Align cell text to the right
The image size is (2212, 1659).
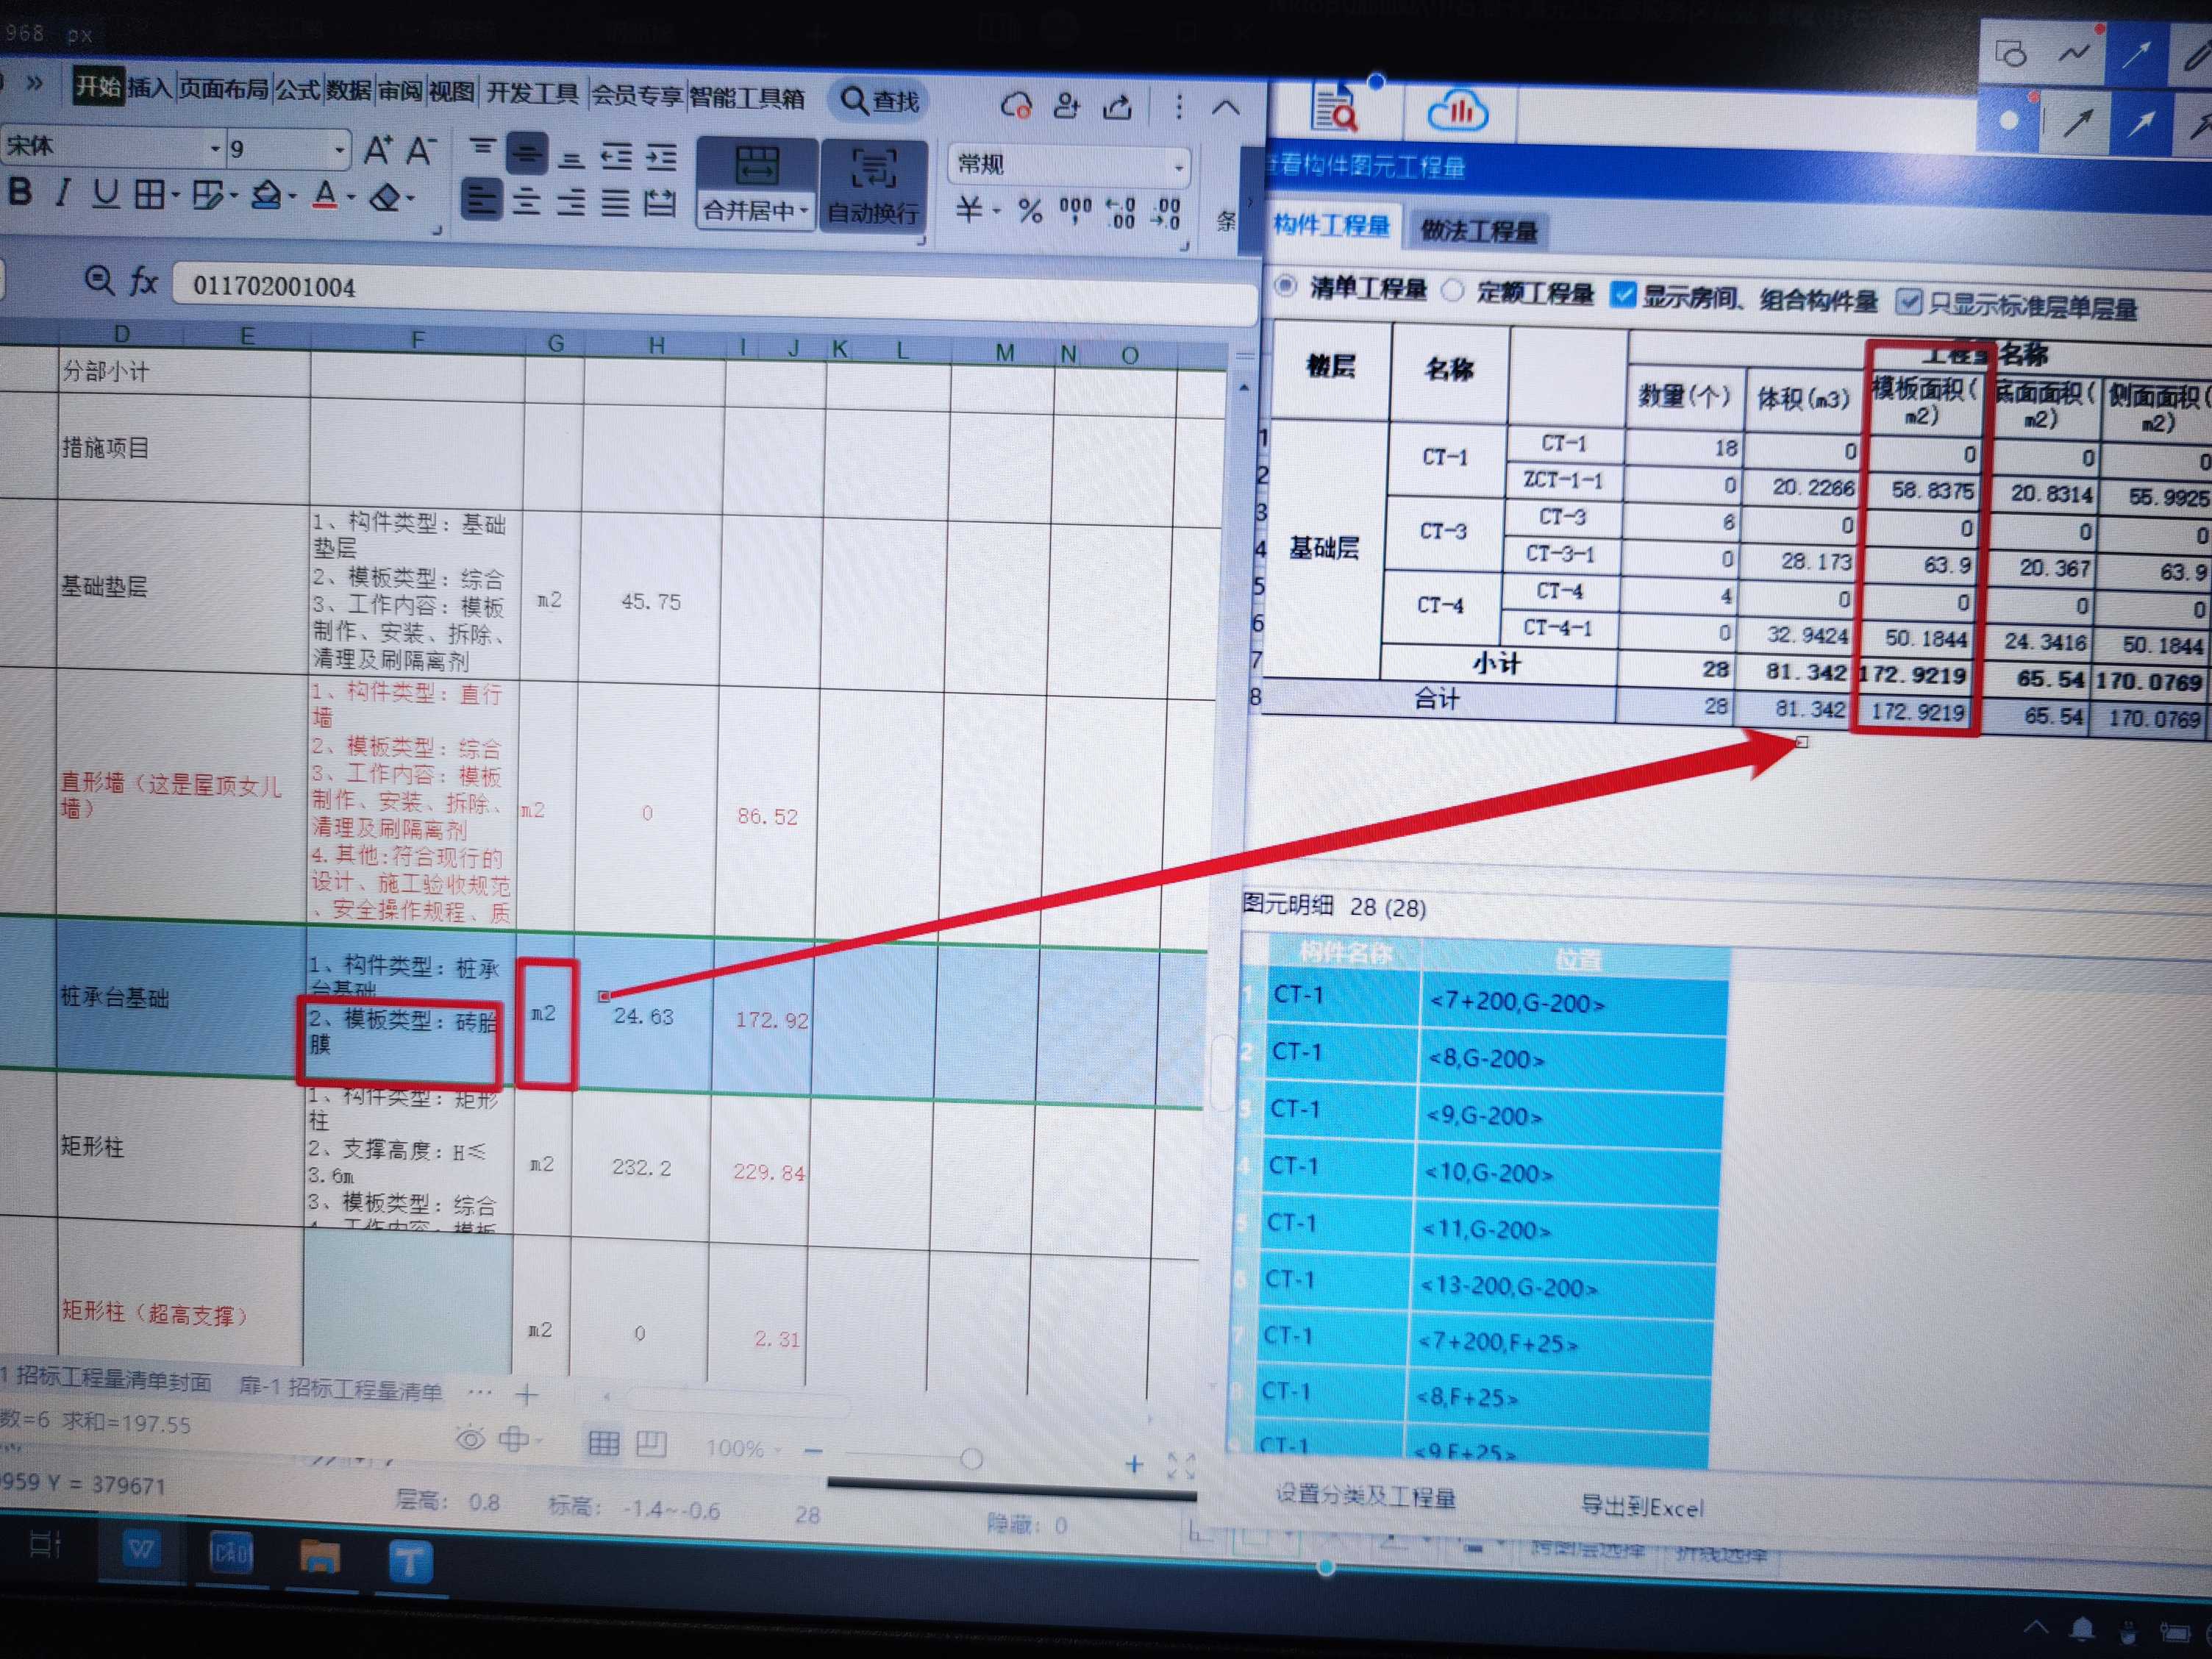(x=571, y=203)
